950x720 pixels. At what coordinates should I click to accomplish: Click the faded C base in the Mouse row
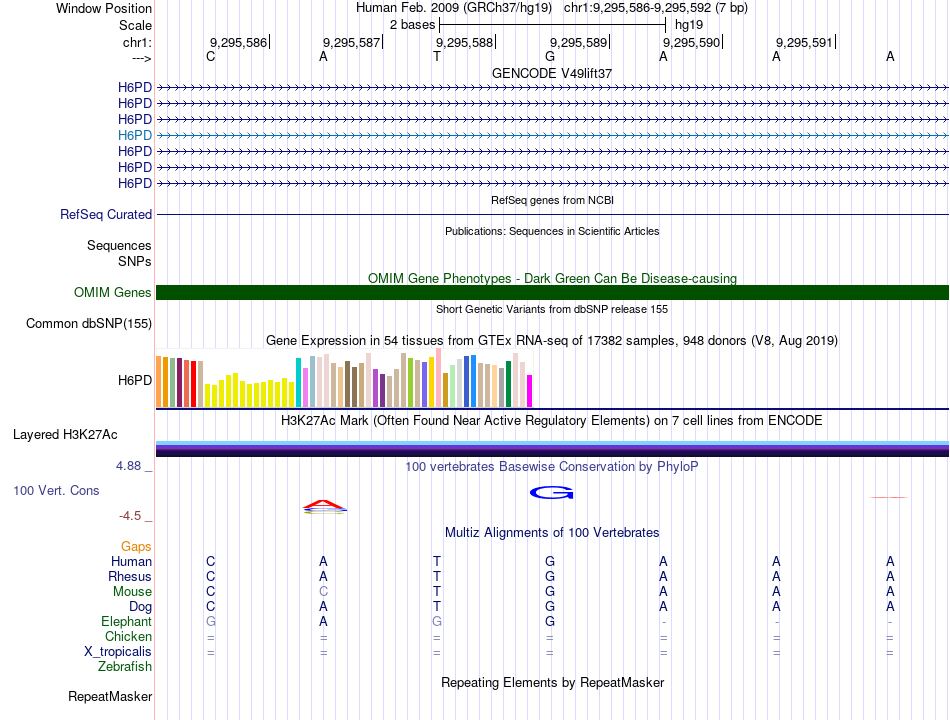324,592
